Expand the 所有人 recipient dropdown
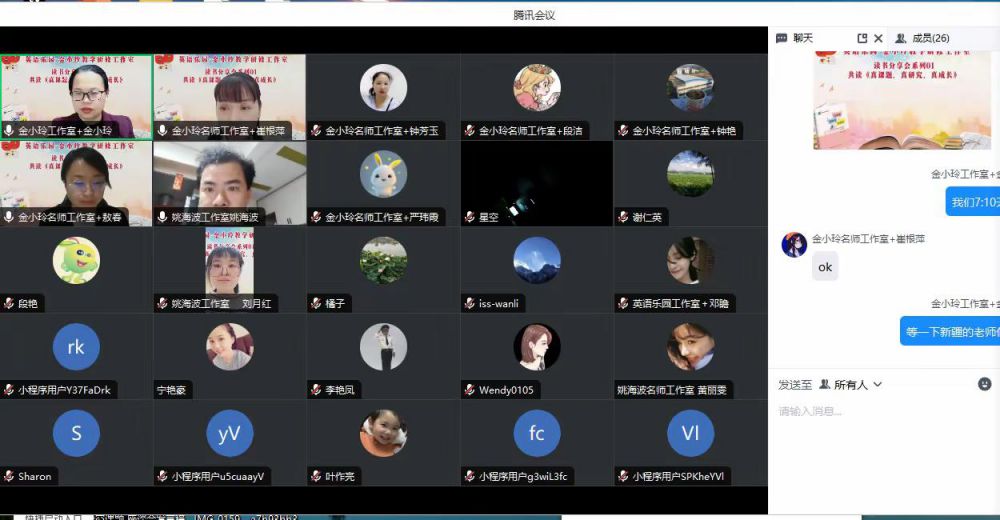 [850, 384]
